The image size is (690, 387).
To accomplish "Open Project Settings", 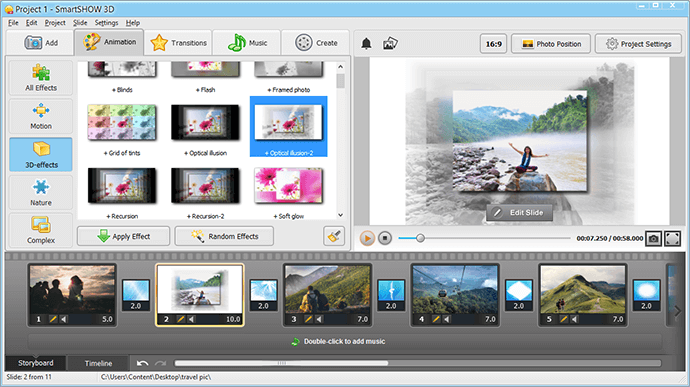I will pyautogui.click(x=638, y=44).
